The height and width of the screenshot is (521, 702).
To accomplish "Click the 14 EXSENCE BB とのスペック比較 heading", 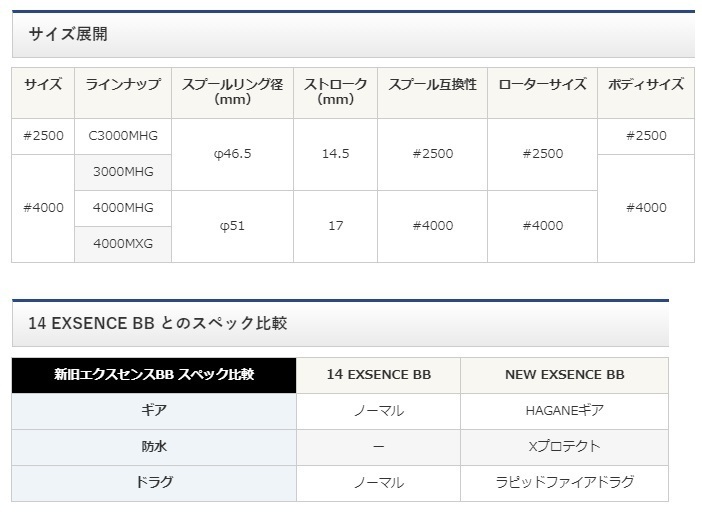I will coord(159,323).
